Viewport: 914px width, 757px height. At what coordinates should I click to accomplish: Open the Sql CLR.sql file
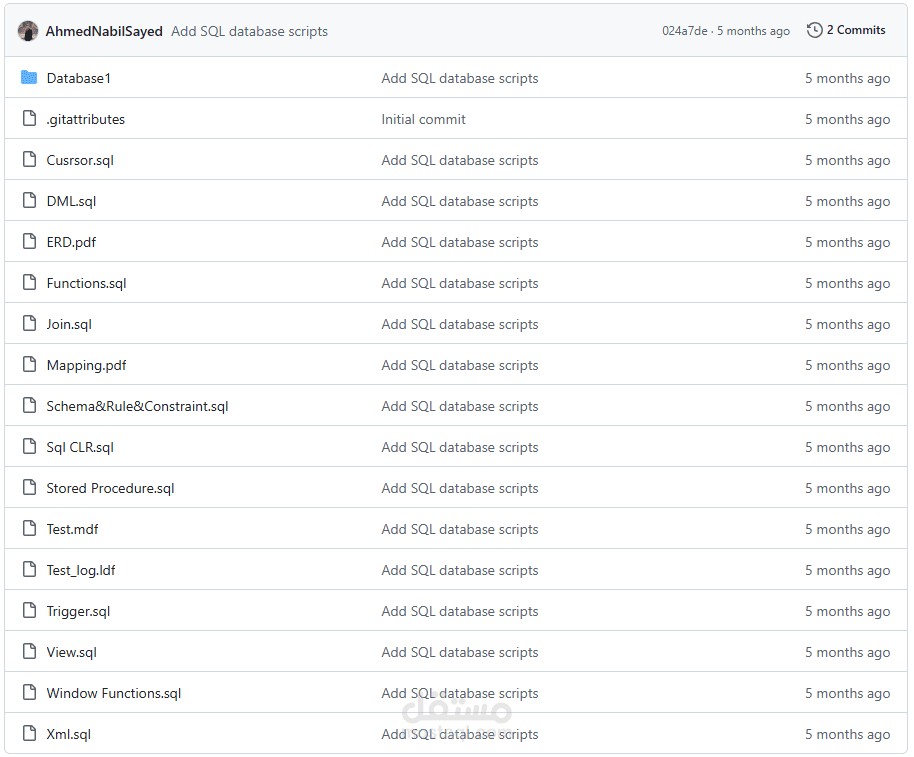[80, 448]
